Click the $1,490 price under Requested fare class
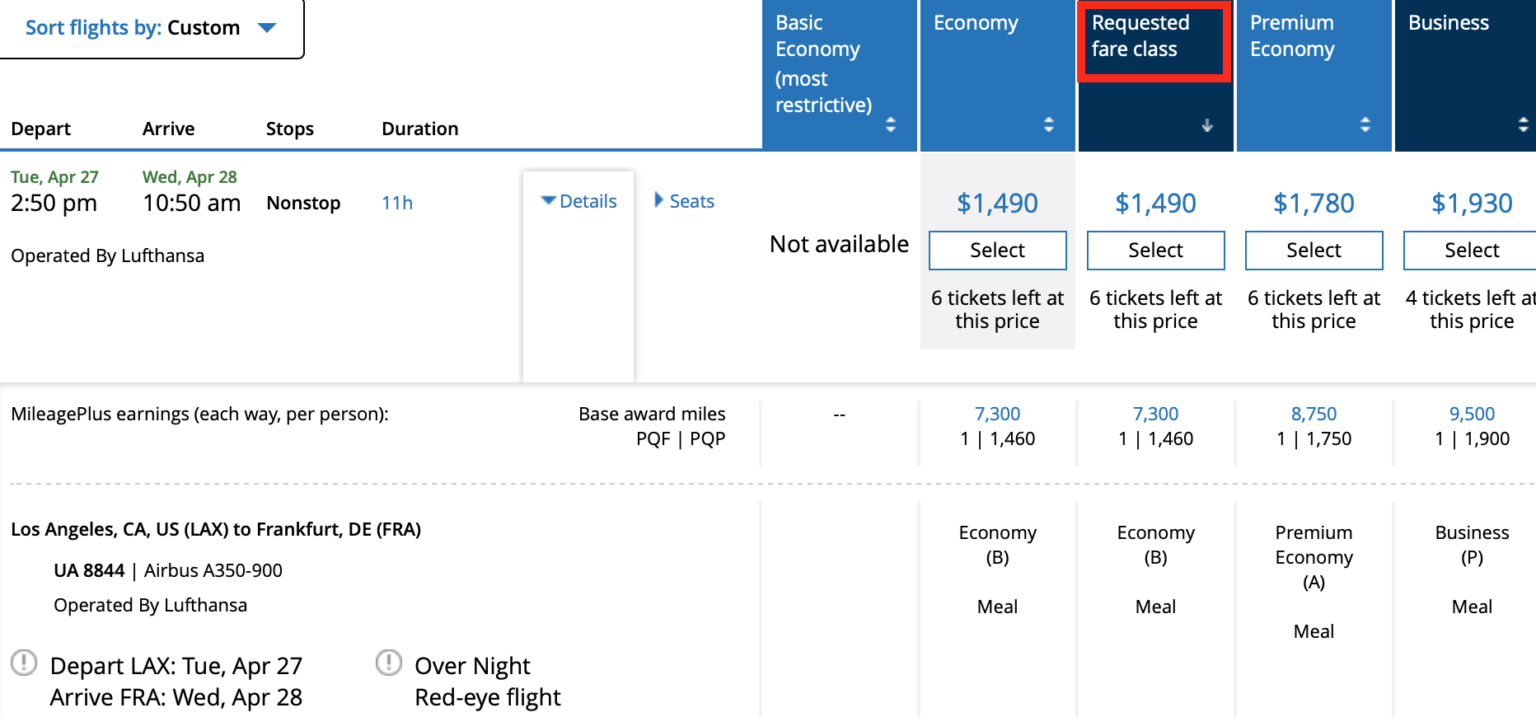The width and height of the screenshot is (1536, 717). (x=1155, y=203)
